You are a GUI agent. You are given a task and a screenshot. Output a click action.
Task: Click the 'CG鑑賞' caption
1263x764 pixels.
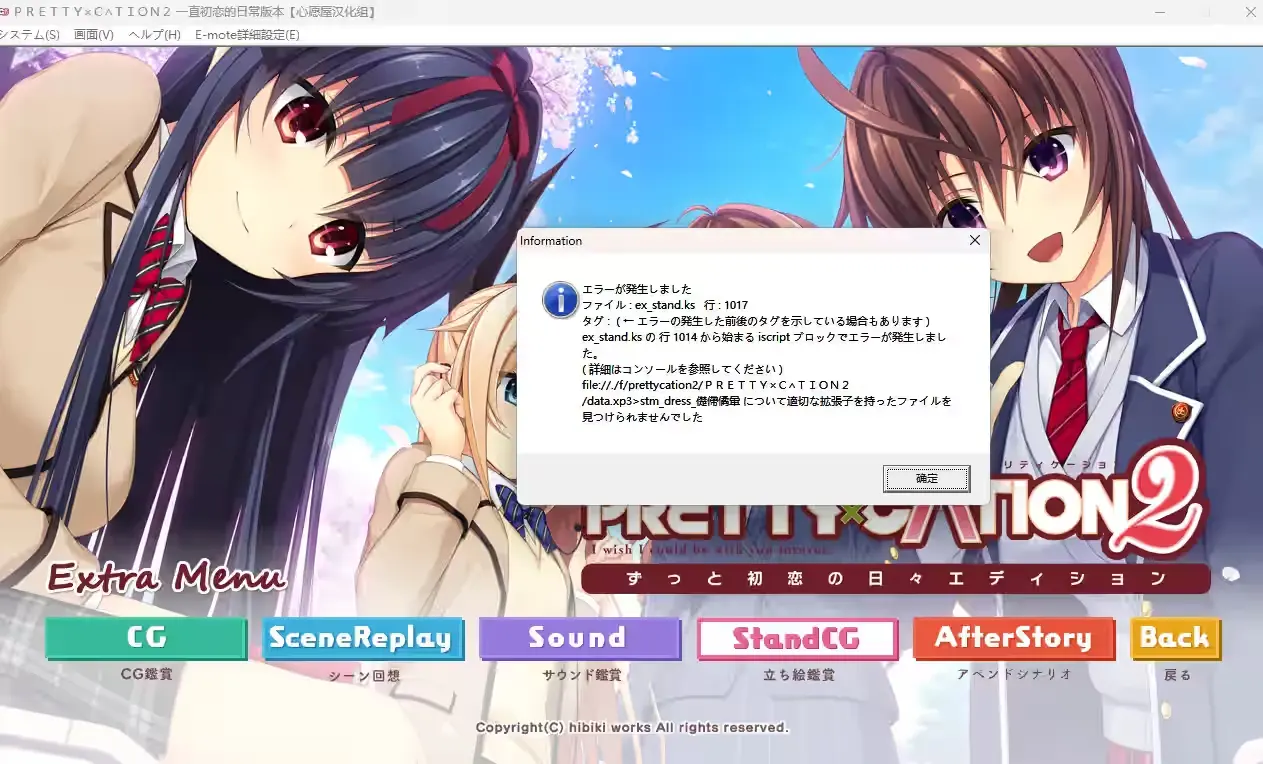pyautogui.click(x=146, y=674)
